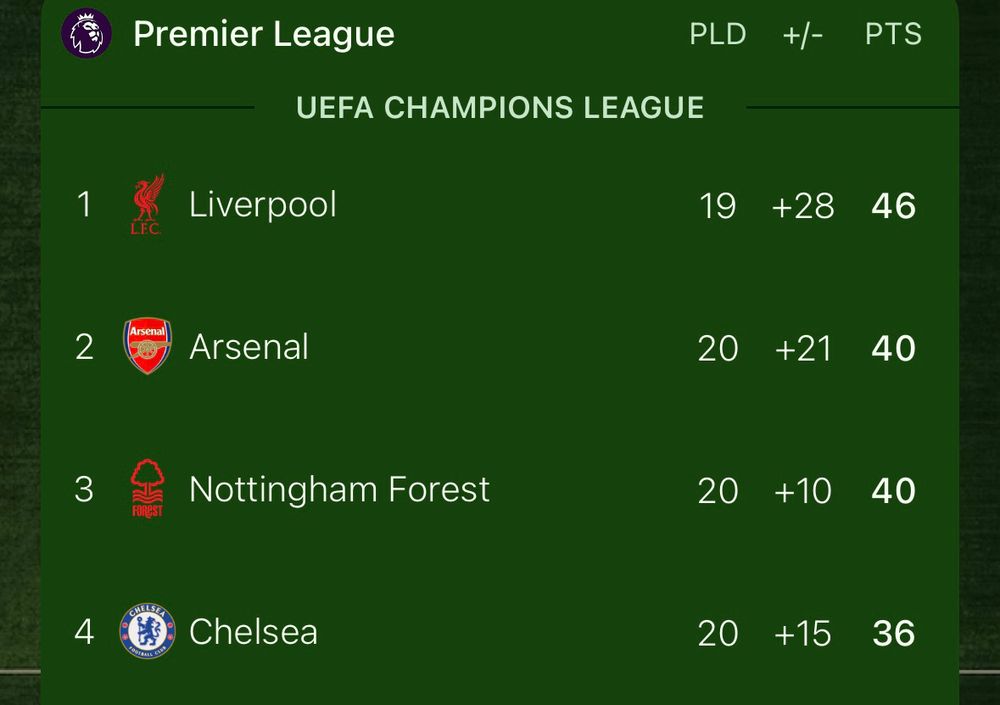Select Chelsea team name
Image resolution: width=1000 pixels, height=705 pixels.
tap(253, 632)
